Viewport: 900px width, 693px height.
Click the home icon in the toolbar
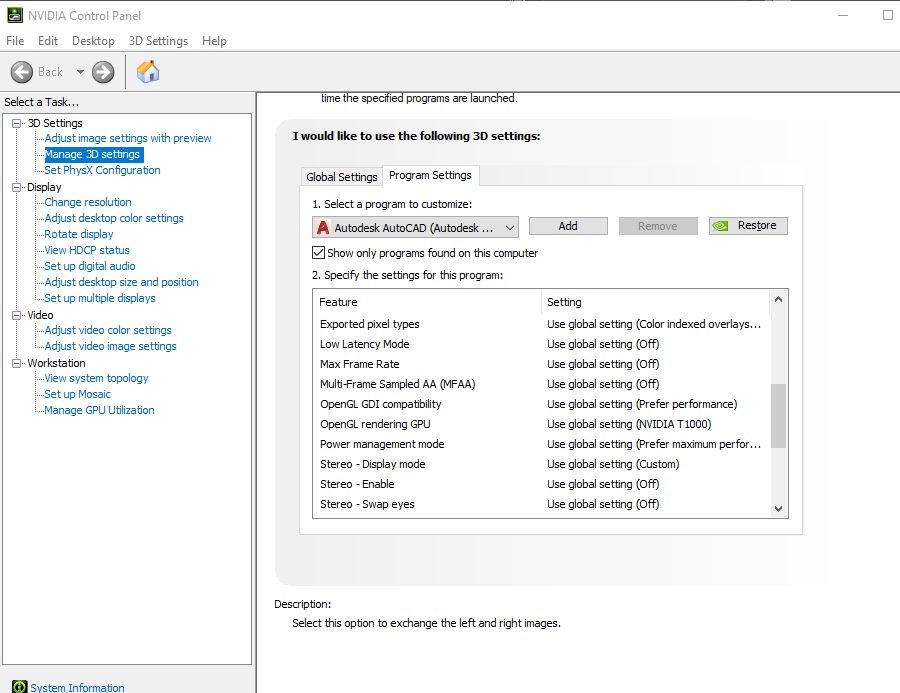(x=146, y=71)
